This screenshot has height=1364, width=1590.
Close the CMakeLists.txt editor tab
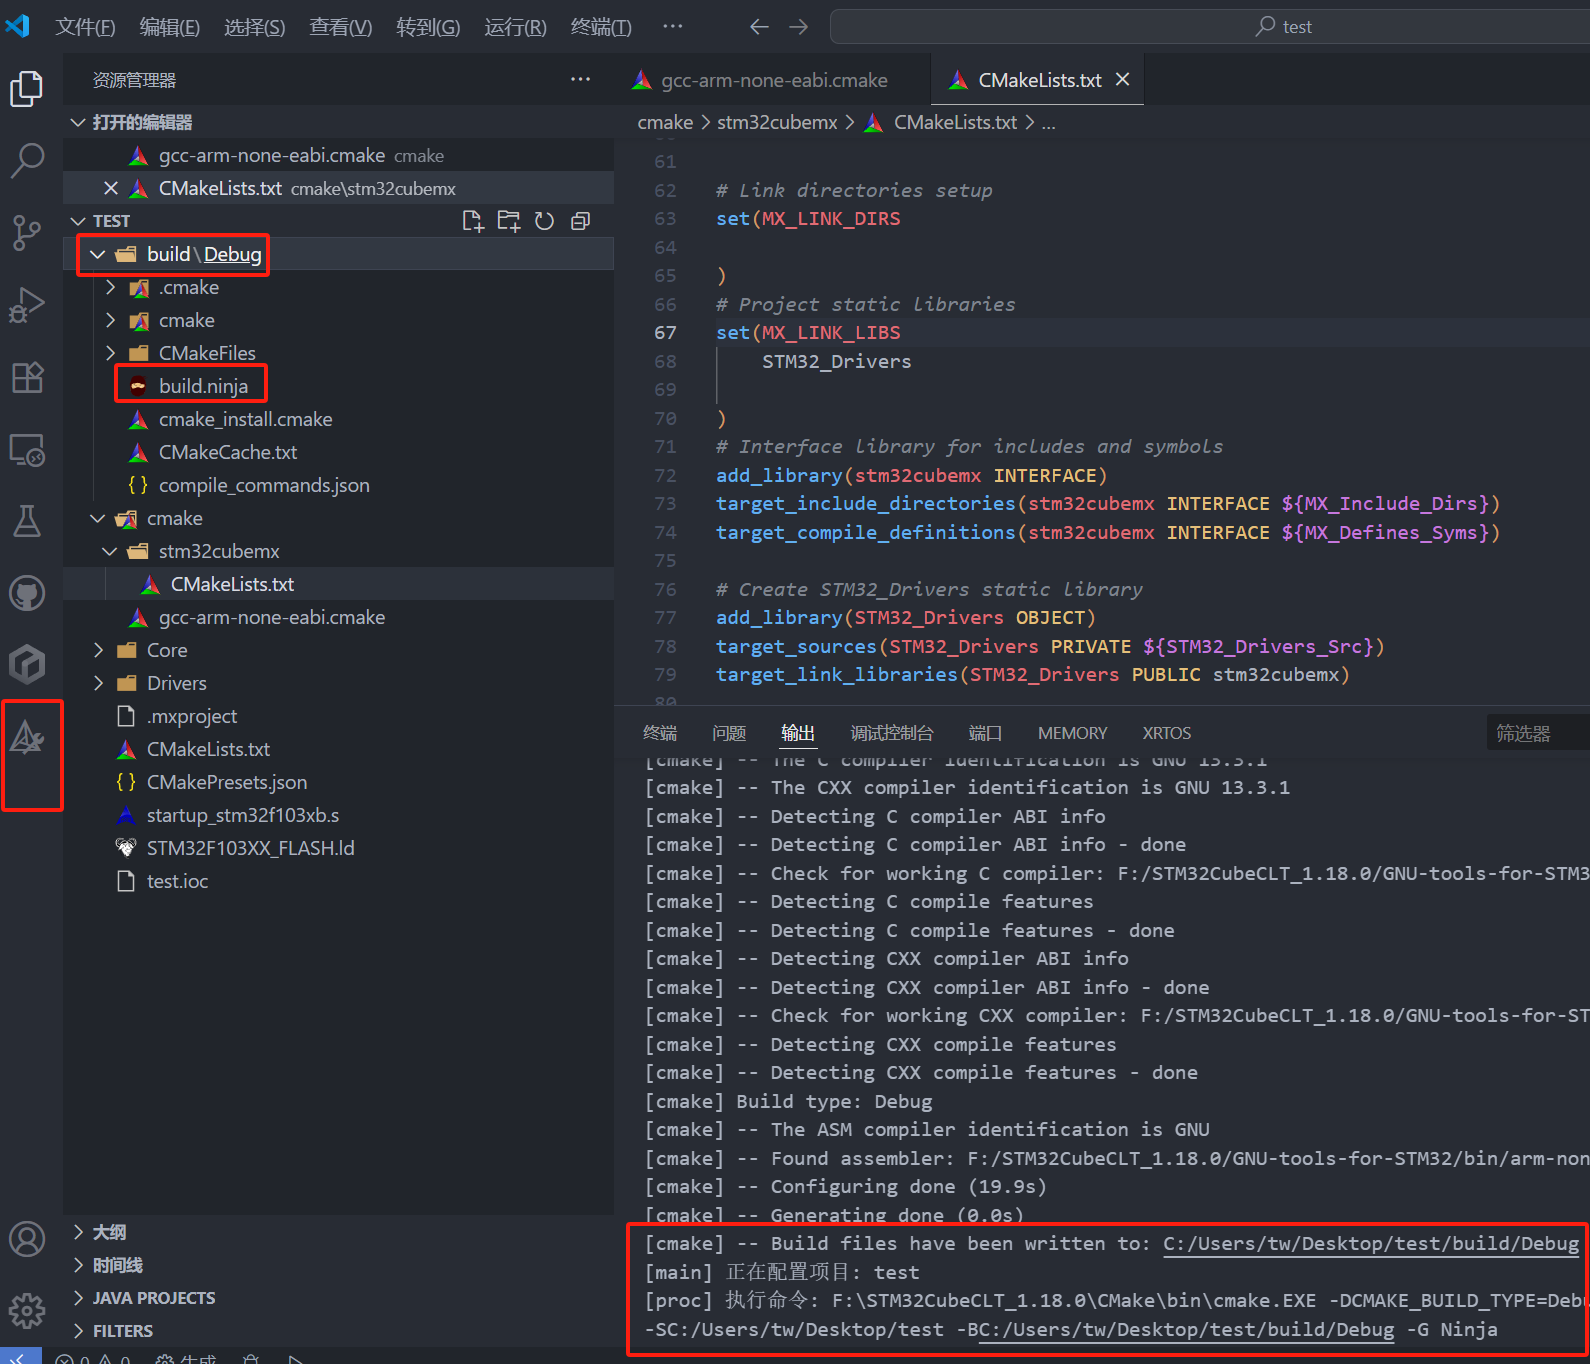pos(1123,79)
